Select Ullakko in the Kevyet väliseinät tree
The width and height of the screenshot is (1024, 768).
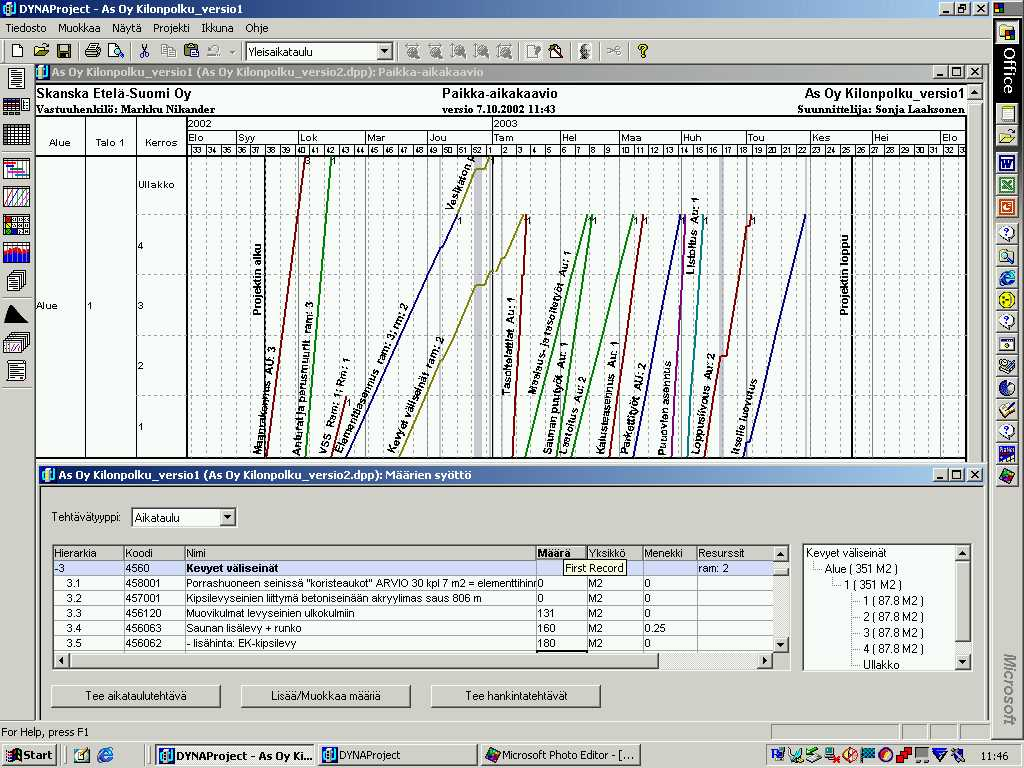click(881, 665)
